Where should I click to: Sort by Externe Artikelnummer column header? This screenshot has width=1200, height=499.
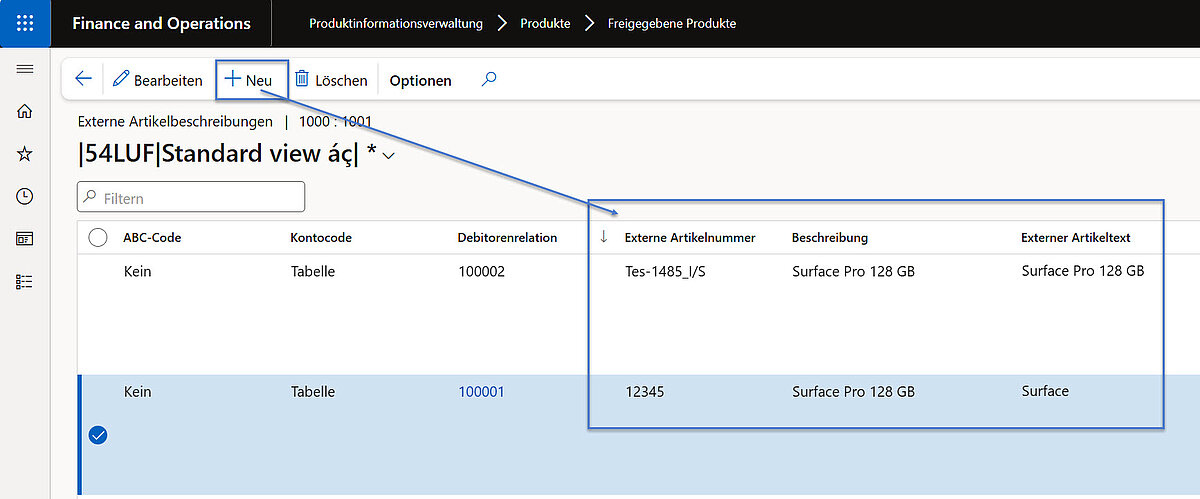[689, 238]
